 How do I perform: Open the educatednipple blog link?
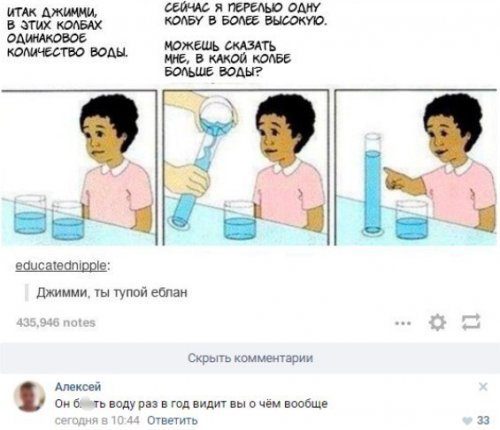click(61, 266)
